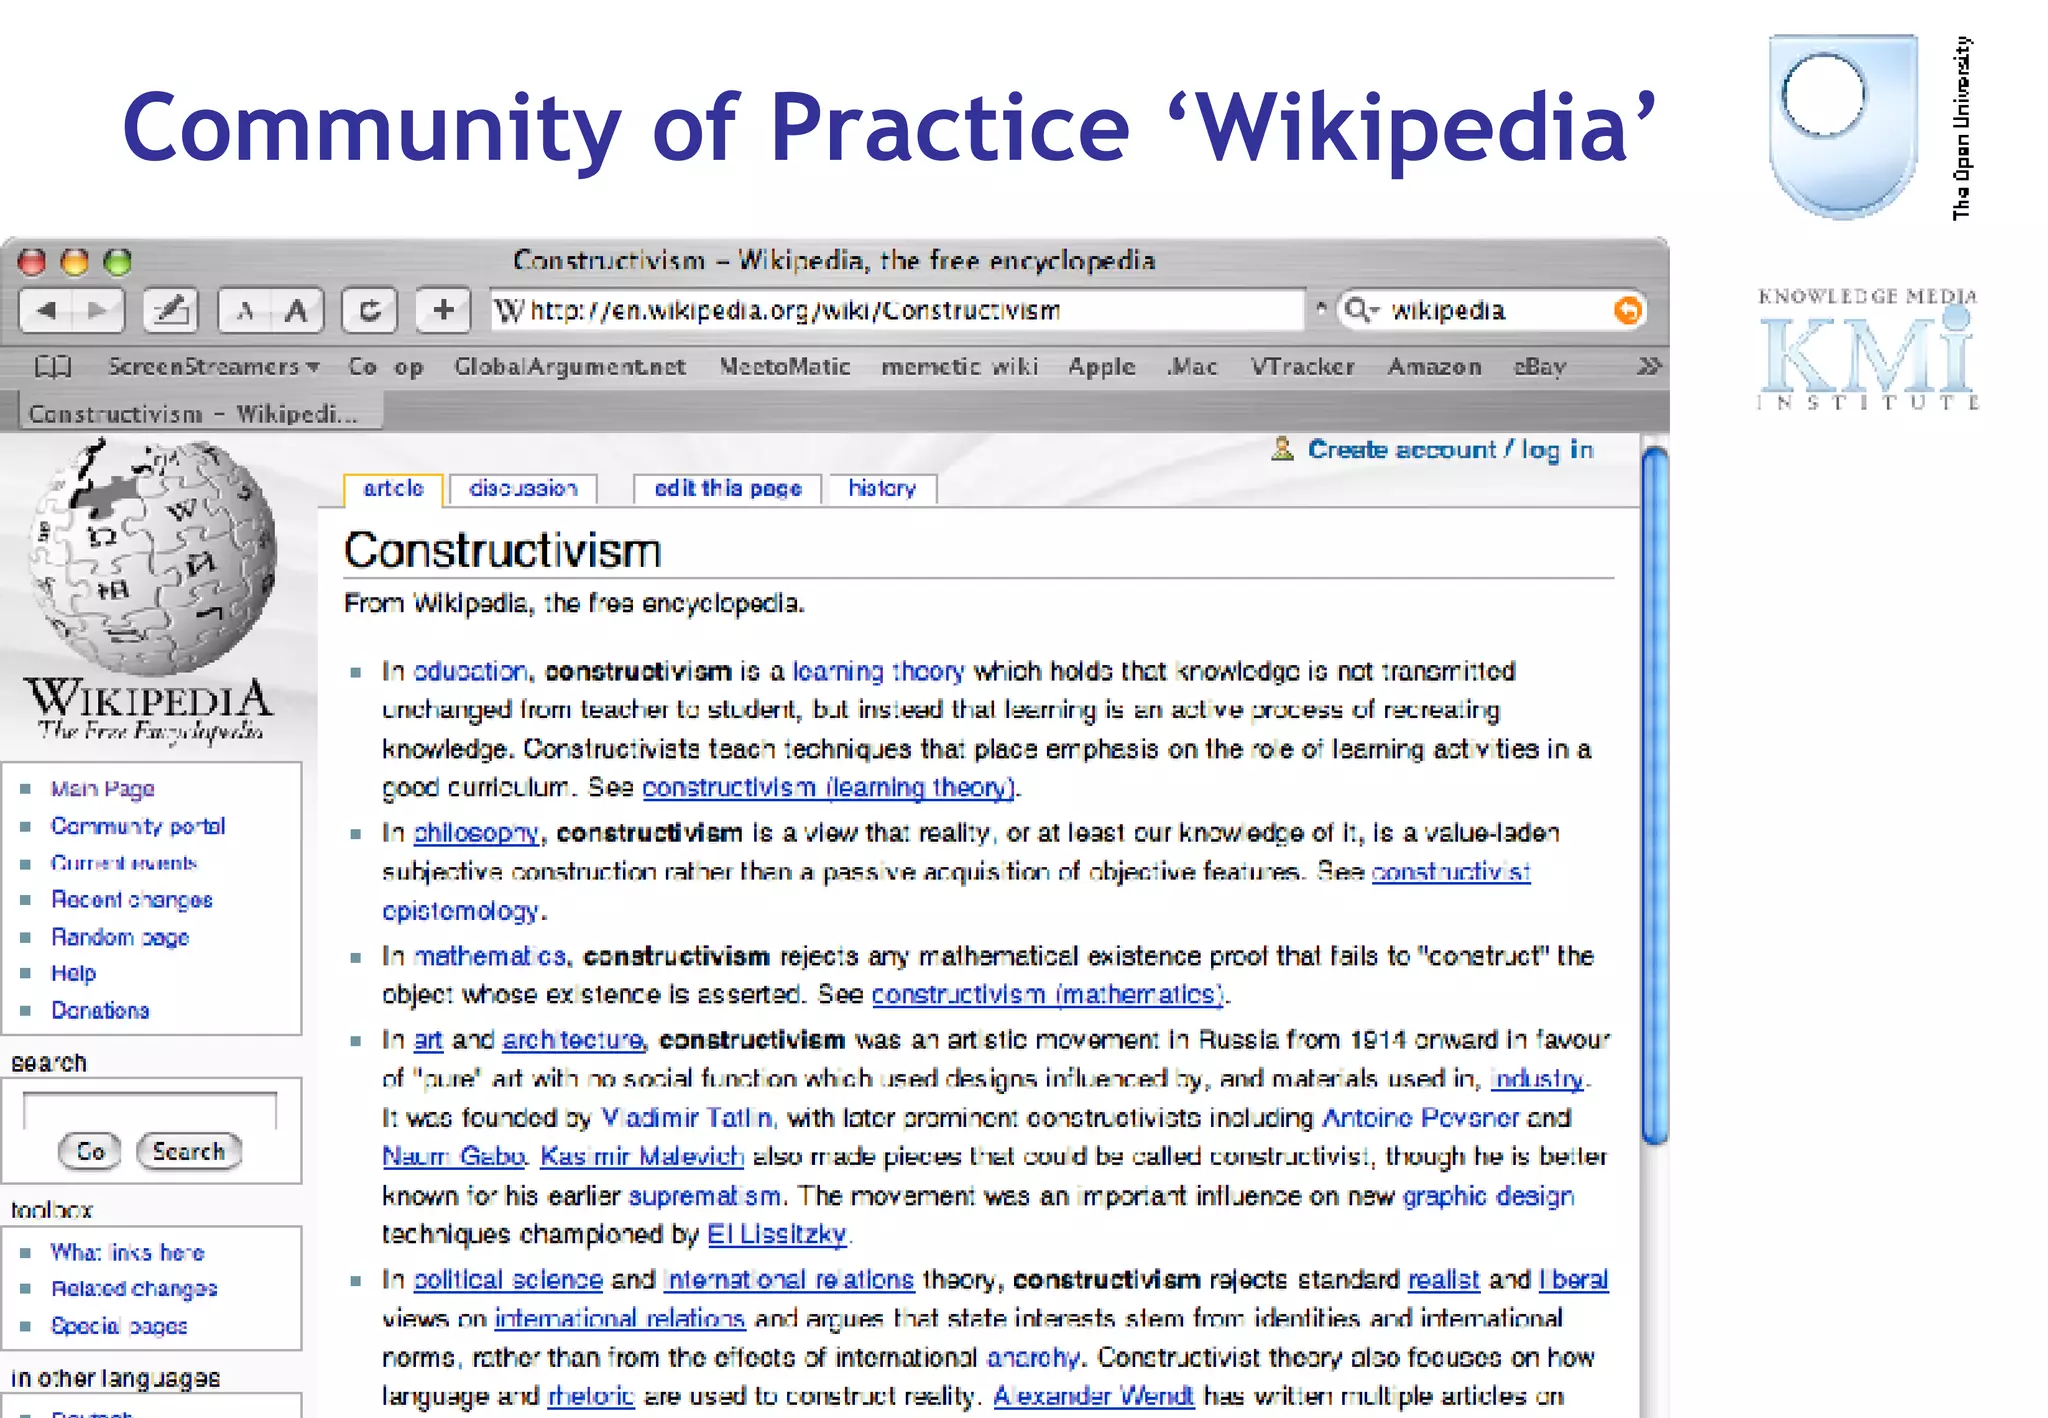This screenshot has width=2048, height=1418.
Task: Open Related changes toolbox link
Action: 134,1289
